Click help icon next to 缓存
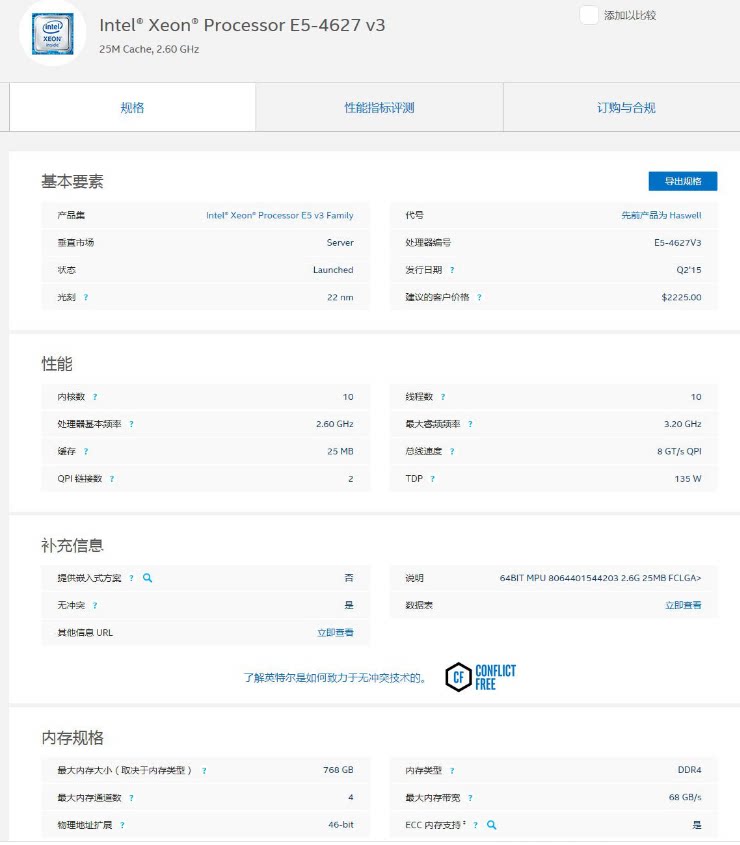 [x=86, y=451]
